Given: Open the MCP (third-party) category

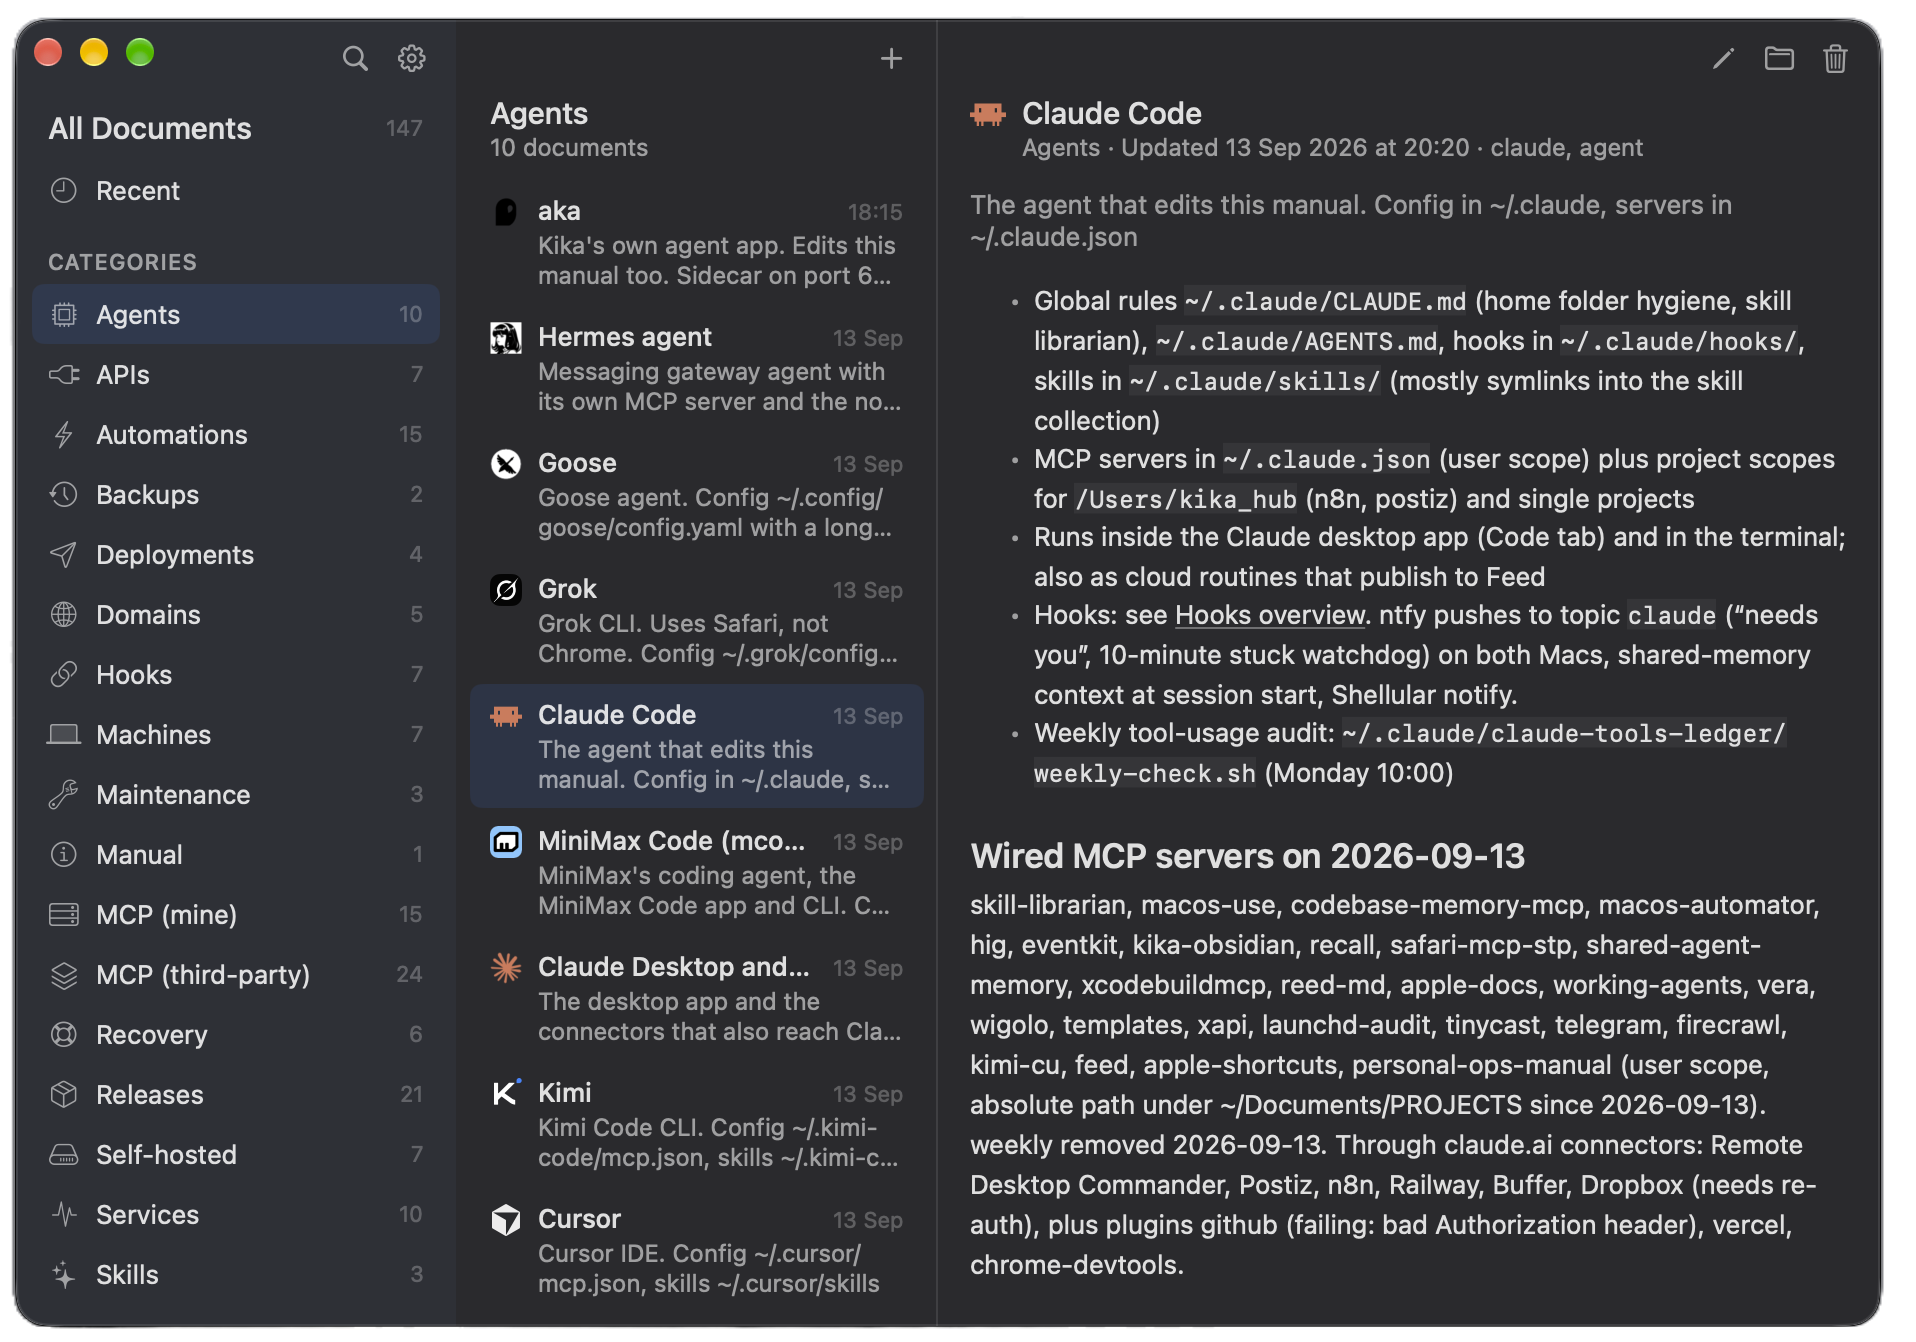Looking at the screenshot, I should (236, 975).
